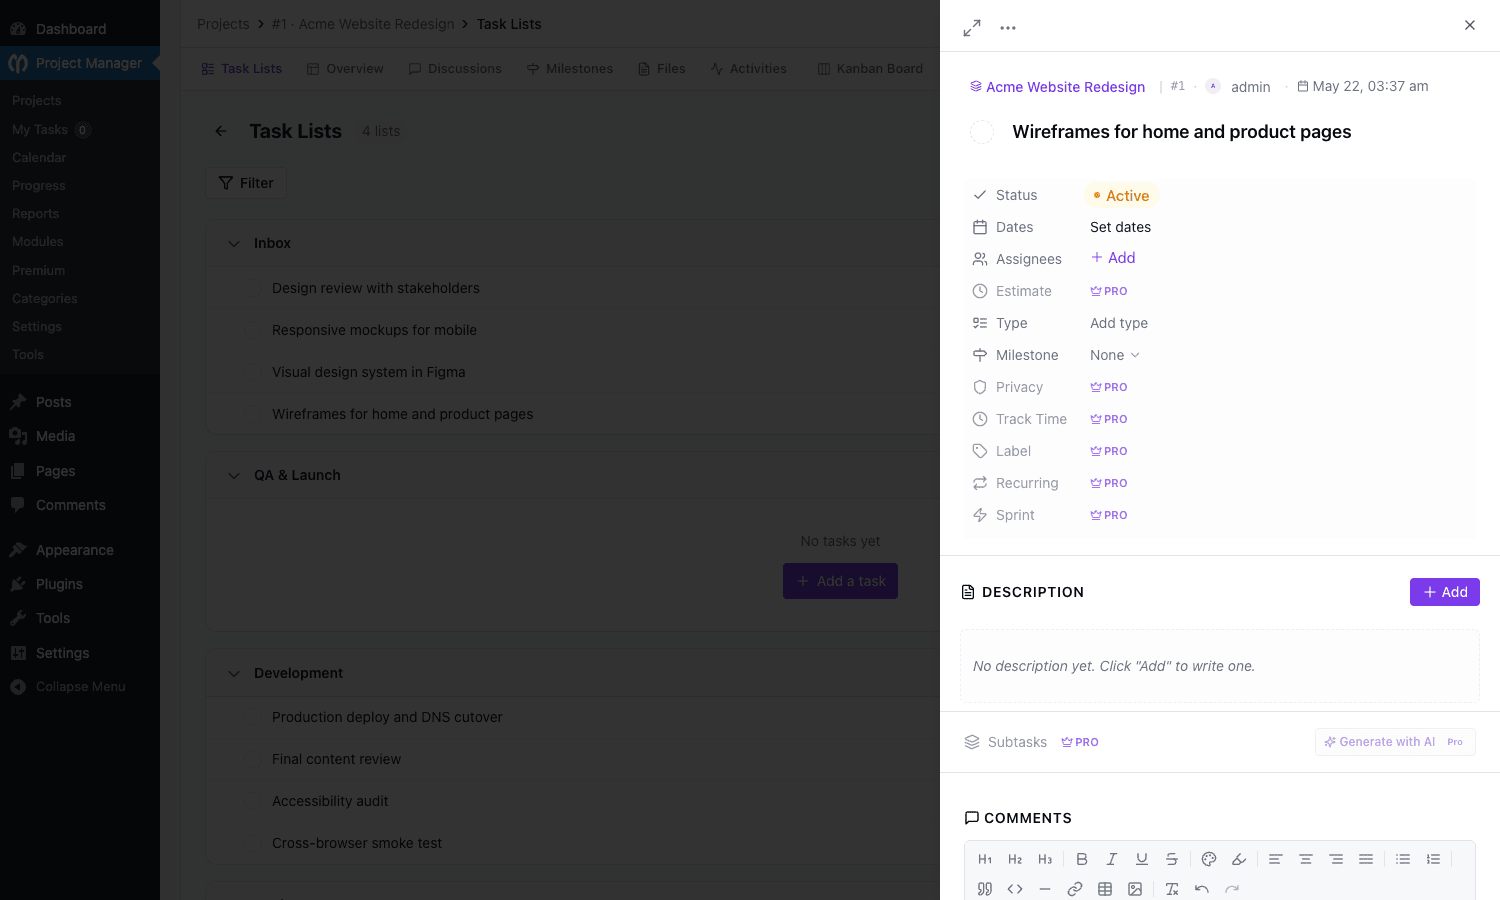The image size is (1500, 900).
Task: Open the three-dot more options menu
Action: [1008, 28]
